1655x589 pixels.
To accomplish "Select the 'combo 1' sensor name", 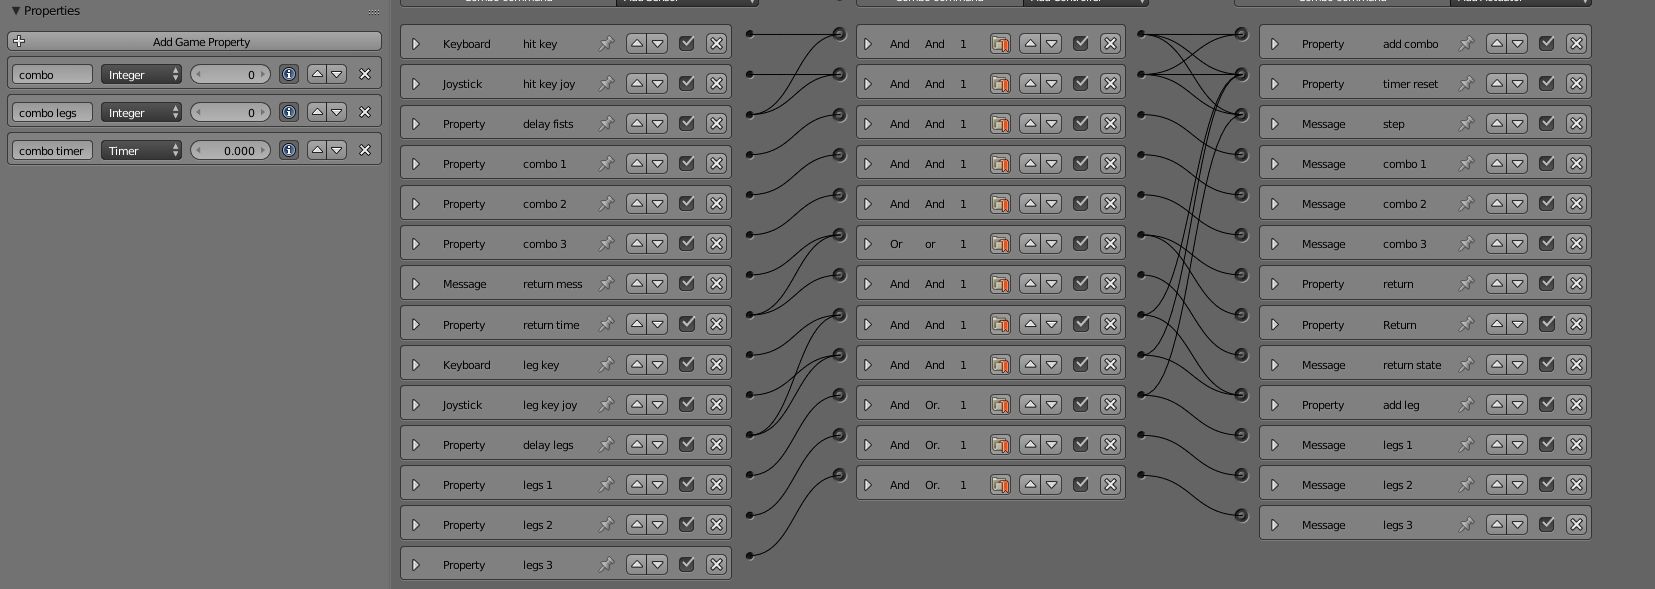I will pos(544,164).
